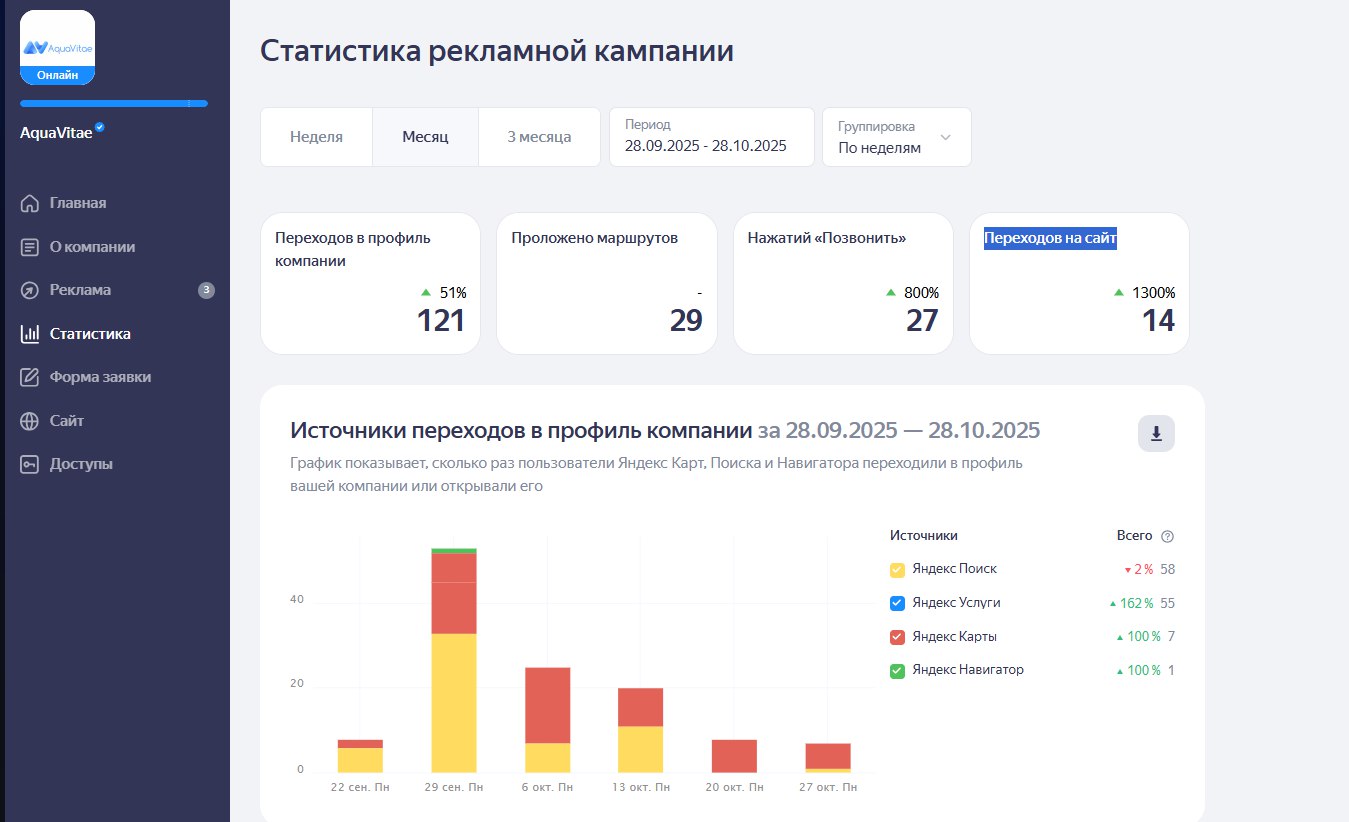The width and height of the screenshot is (1349, 822).
Task: Click the Форма заявки edit icon
Action: 30,378
